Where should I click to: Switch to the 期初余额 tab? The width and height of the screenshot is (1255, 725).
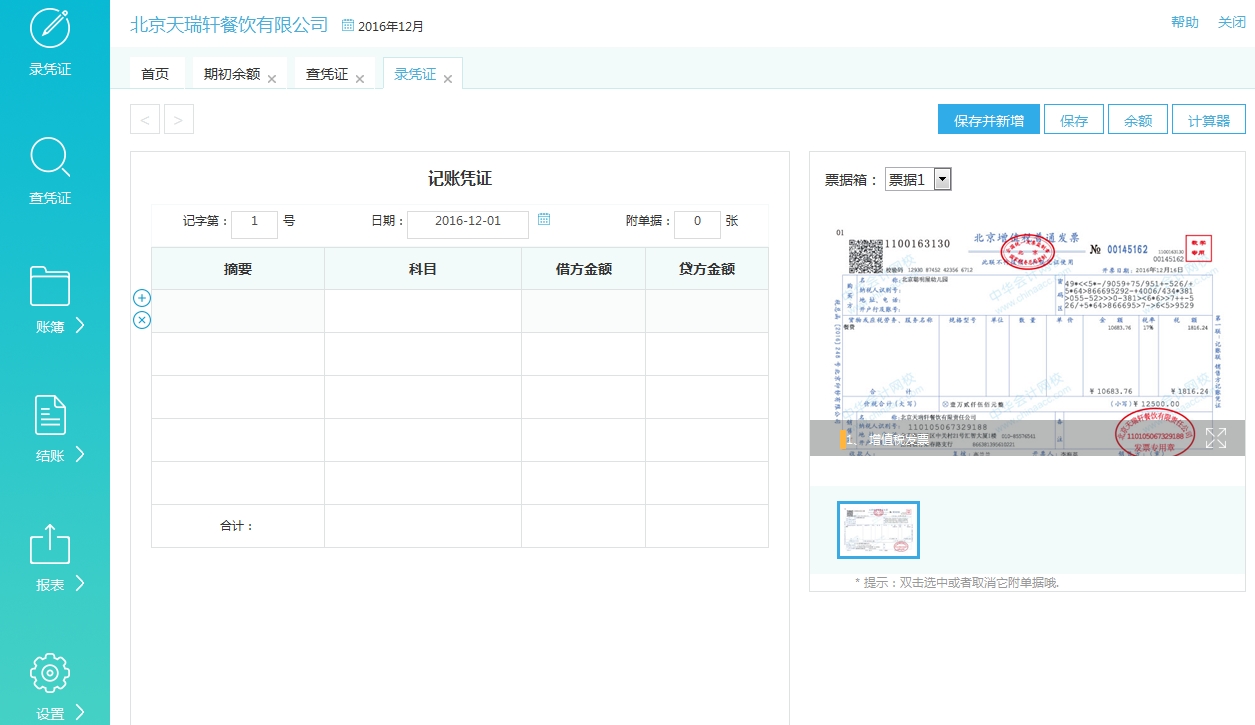point(232,74)
